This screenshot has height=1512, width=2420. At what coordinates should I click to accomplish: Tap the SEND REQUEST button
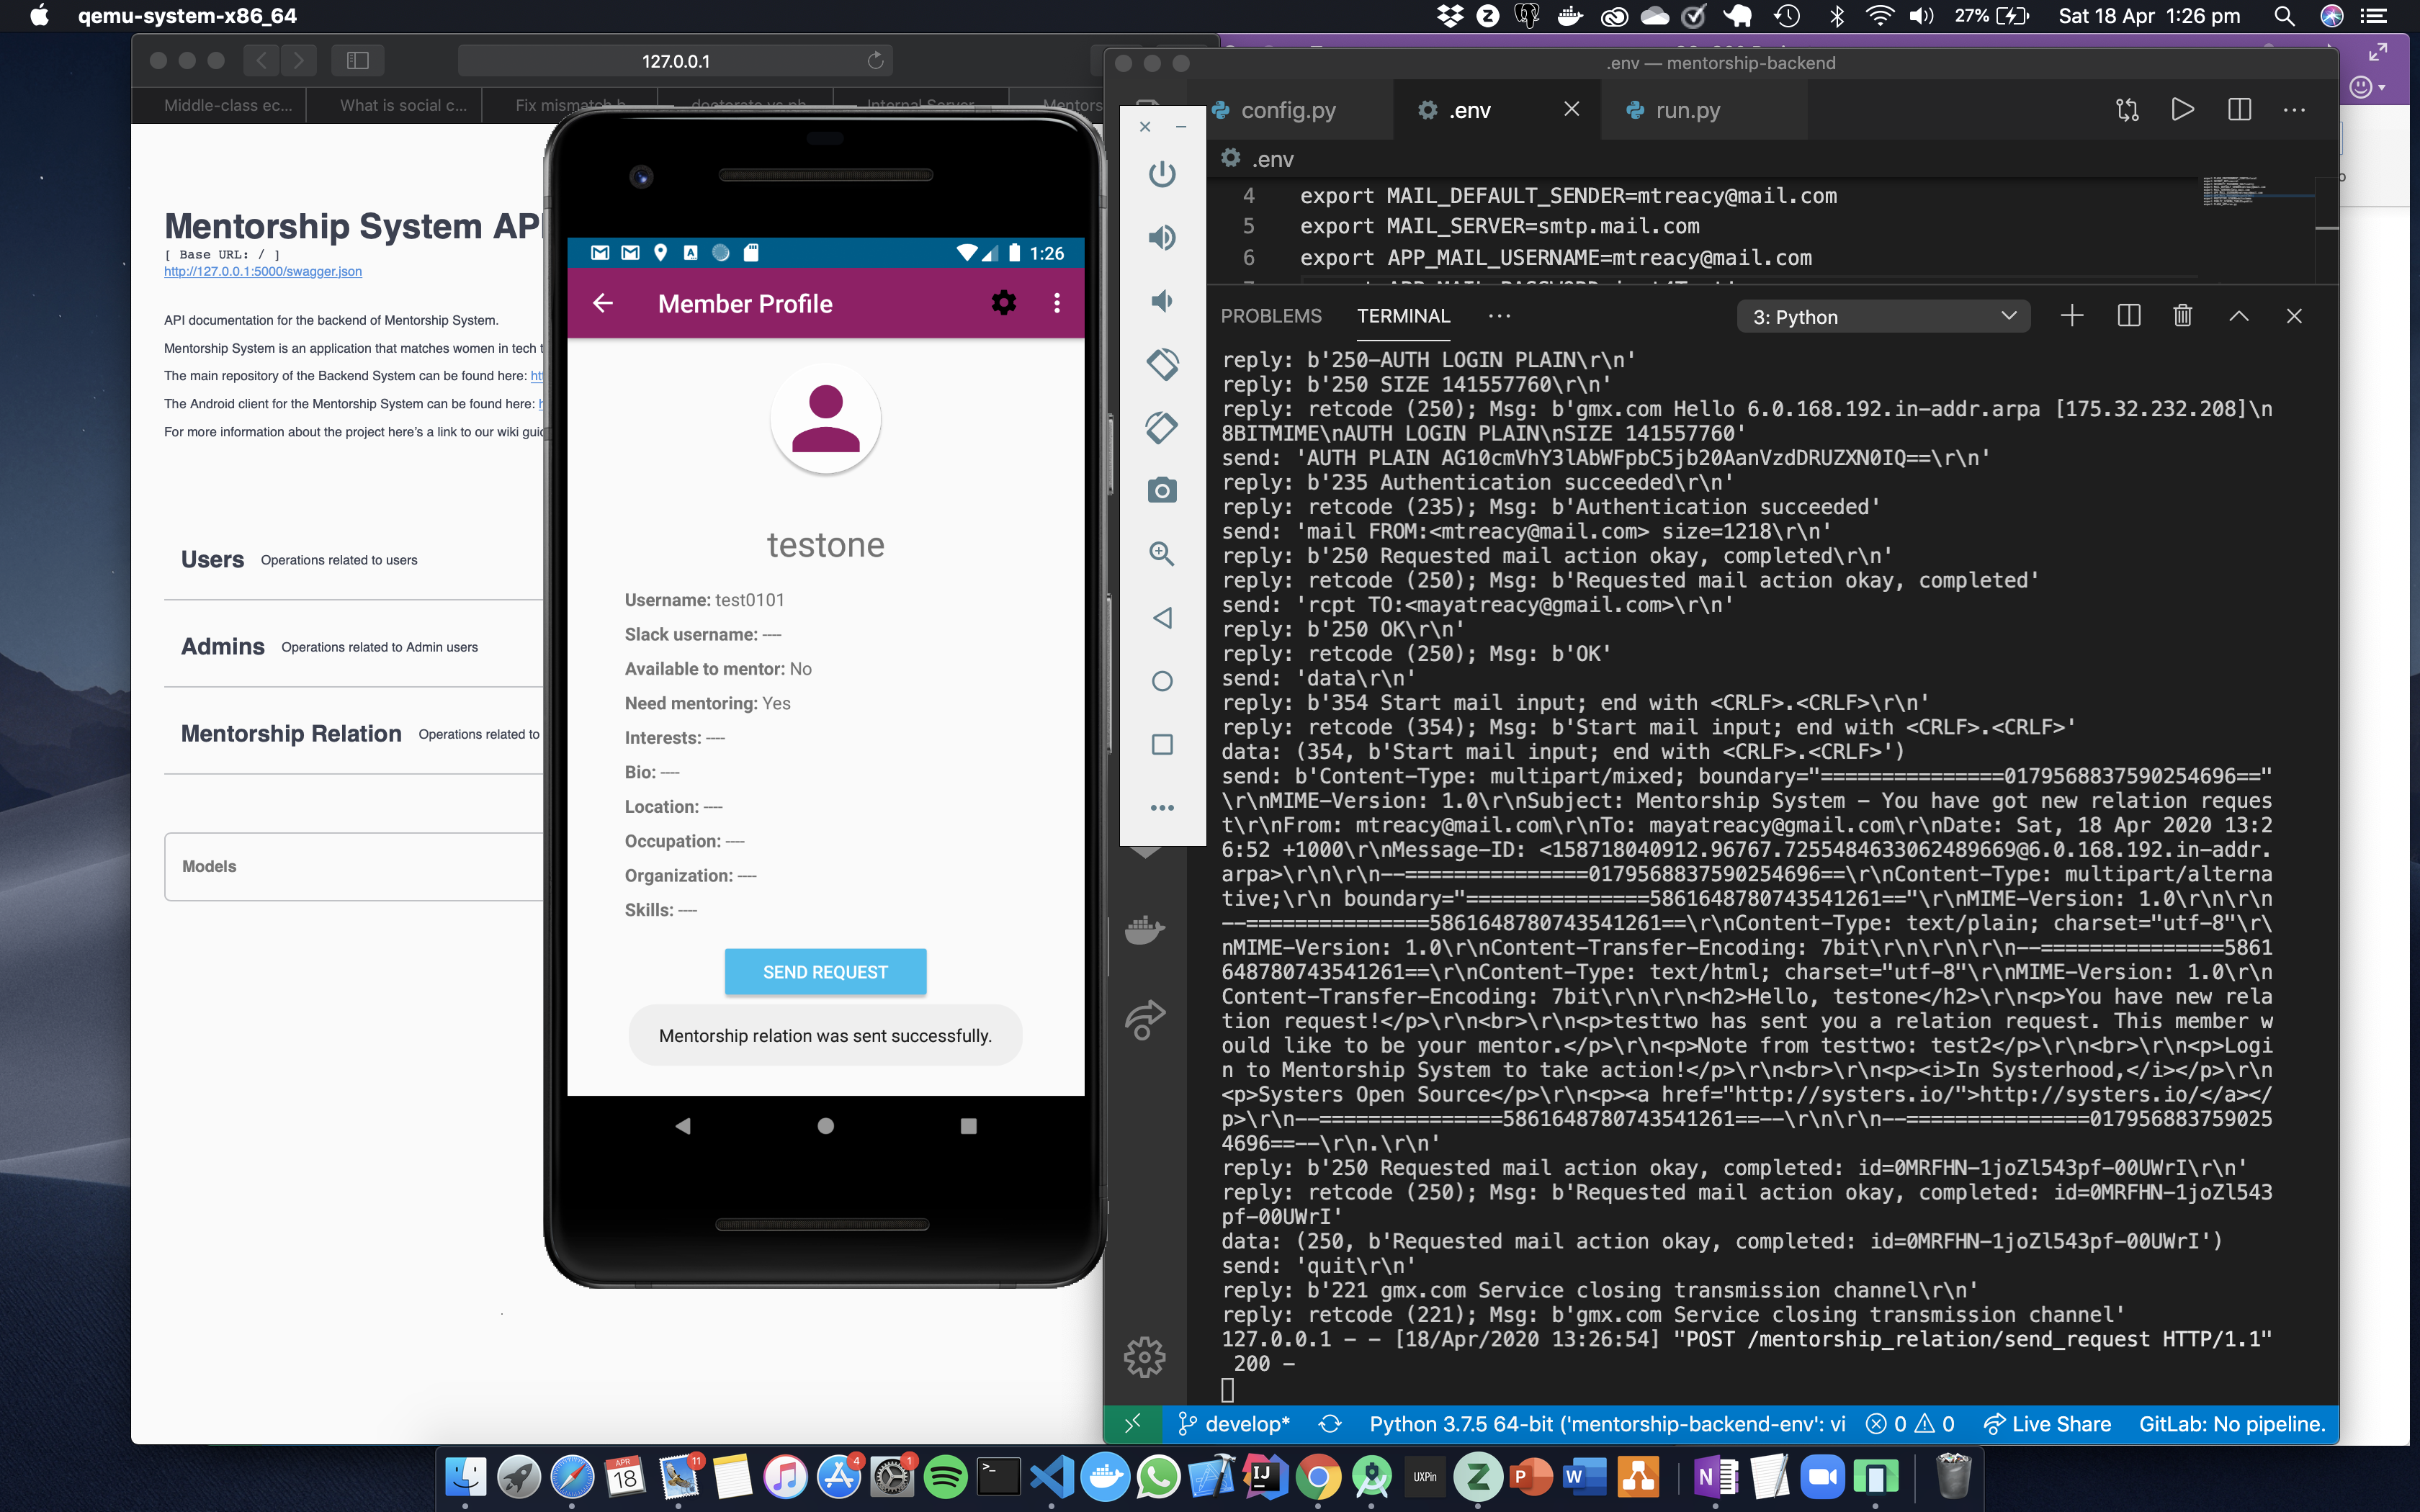825,972
